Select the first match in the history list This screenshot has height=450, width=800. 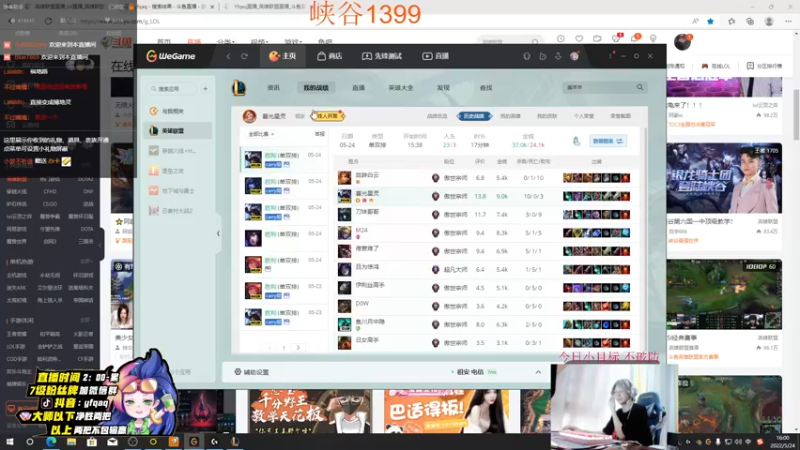[284, 159]
